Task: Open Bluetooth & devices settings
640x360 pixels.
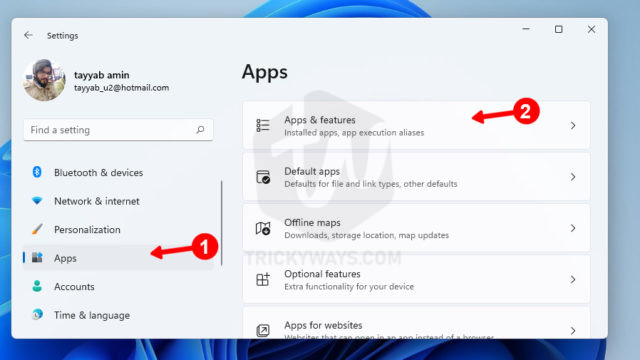Action: (118, 173)
